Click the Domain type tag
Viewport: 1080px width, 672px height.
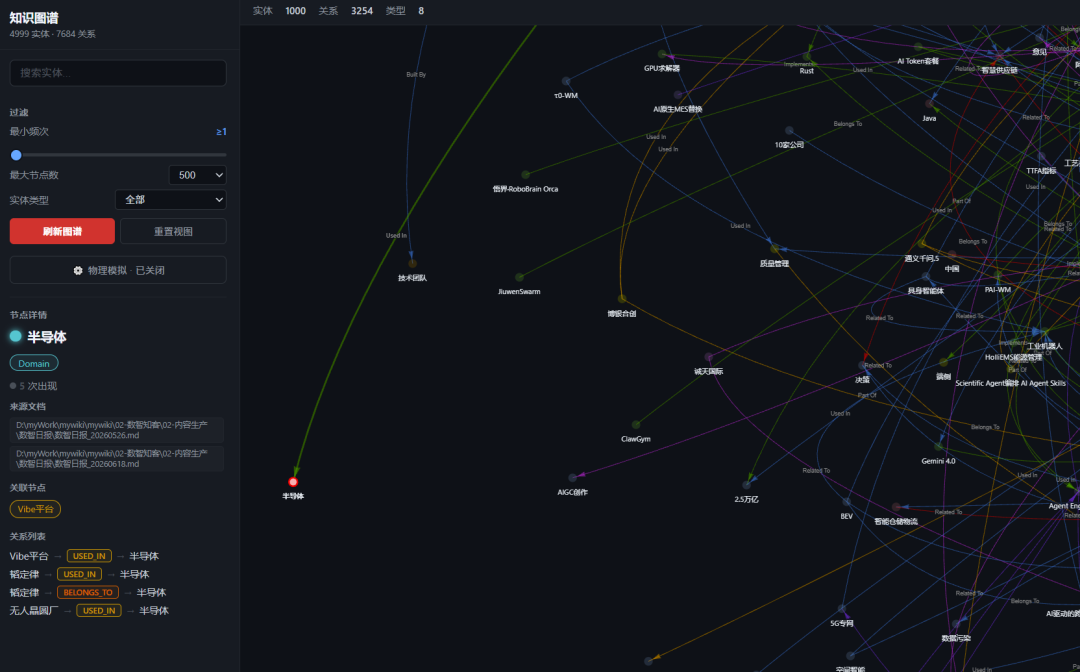[x=34, y=364]
